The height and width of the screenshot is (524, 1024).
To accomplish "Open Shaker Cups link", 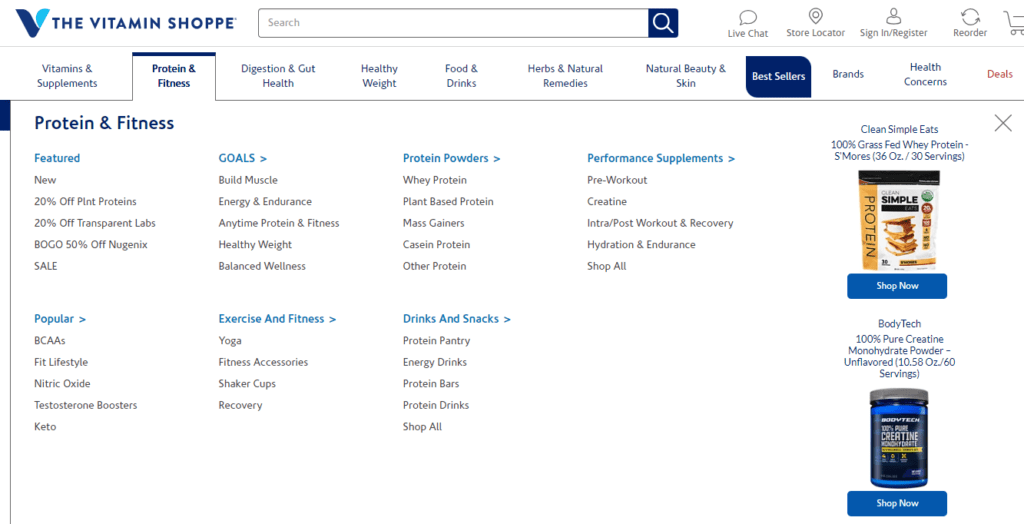I will (247, 384).
